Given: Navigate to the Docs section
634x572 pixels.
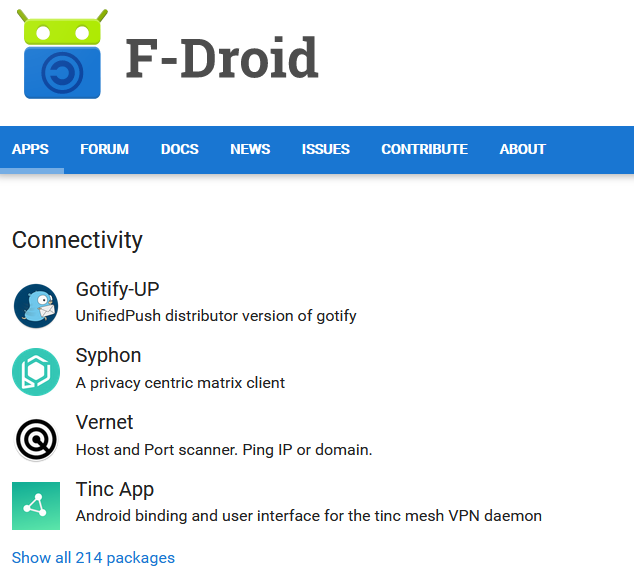Looking at the screenshot, I should point(180,149).
